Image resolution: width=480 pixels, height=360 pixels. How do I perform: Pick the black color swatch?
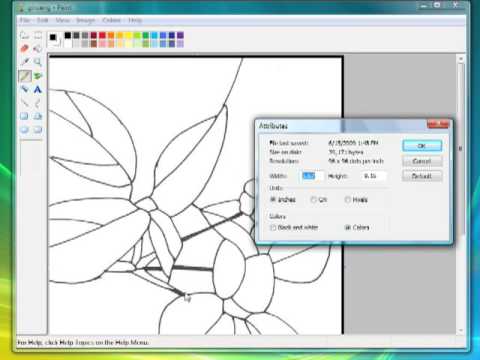[68, 35]
